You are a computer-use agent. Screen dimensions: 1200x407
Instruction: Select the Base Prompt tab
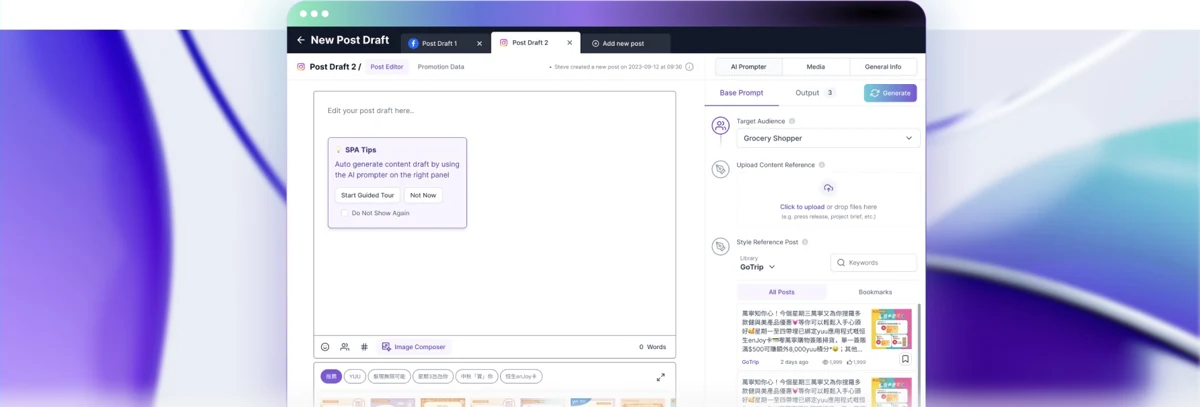tap(741, 93)
